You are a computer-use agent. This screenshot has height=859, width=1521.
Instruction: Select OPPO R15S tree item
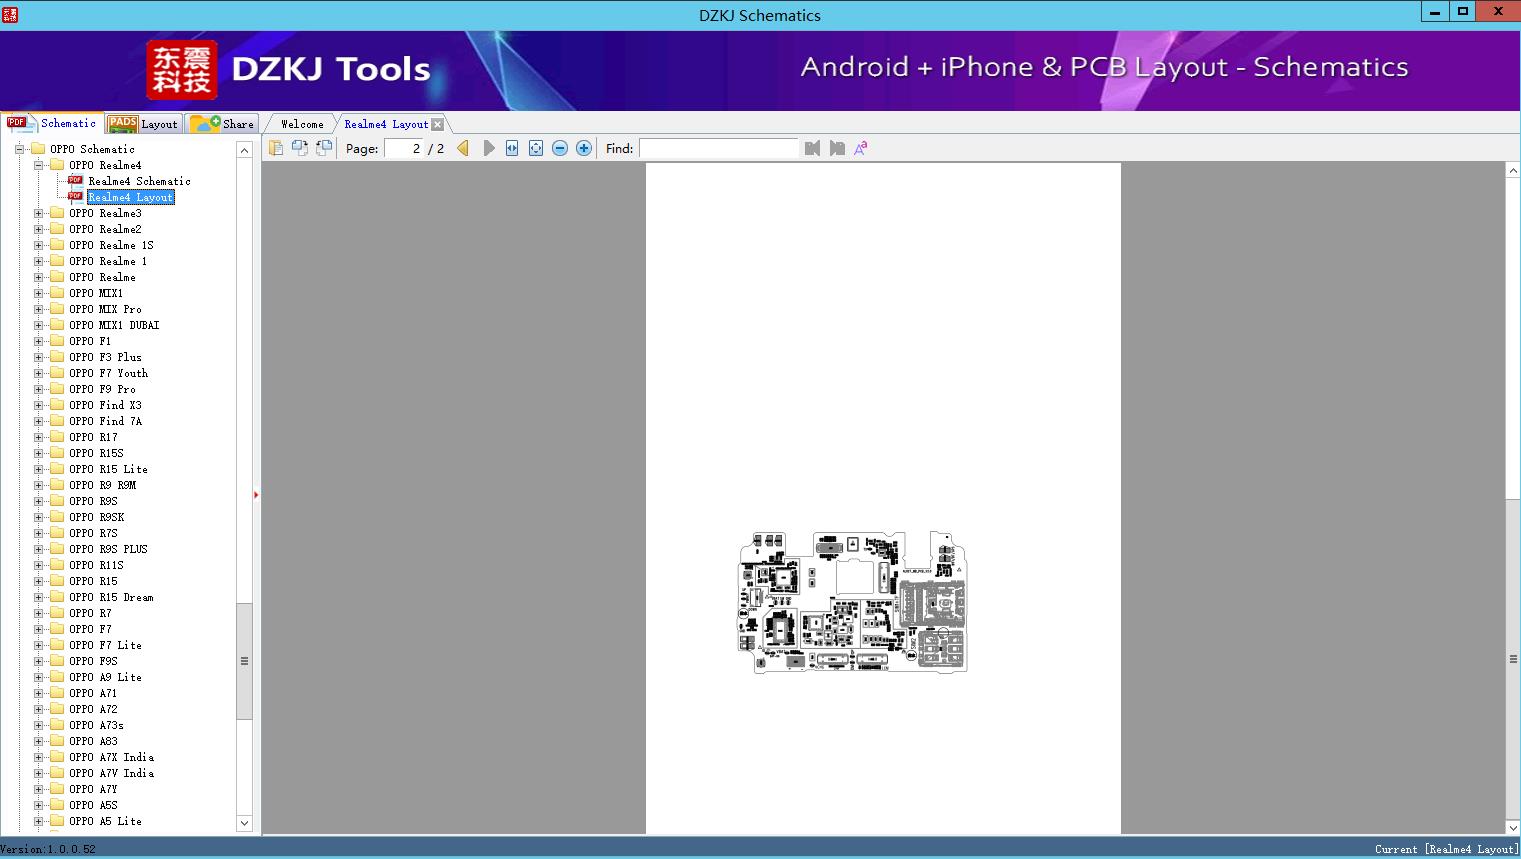tap(96, 453)
